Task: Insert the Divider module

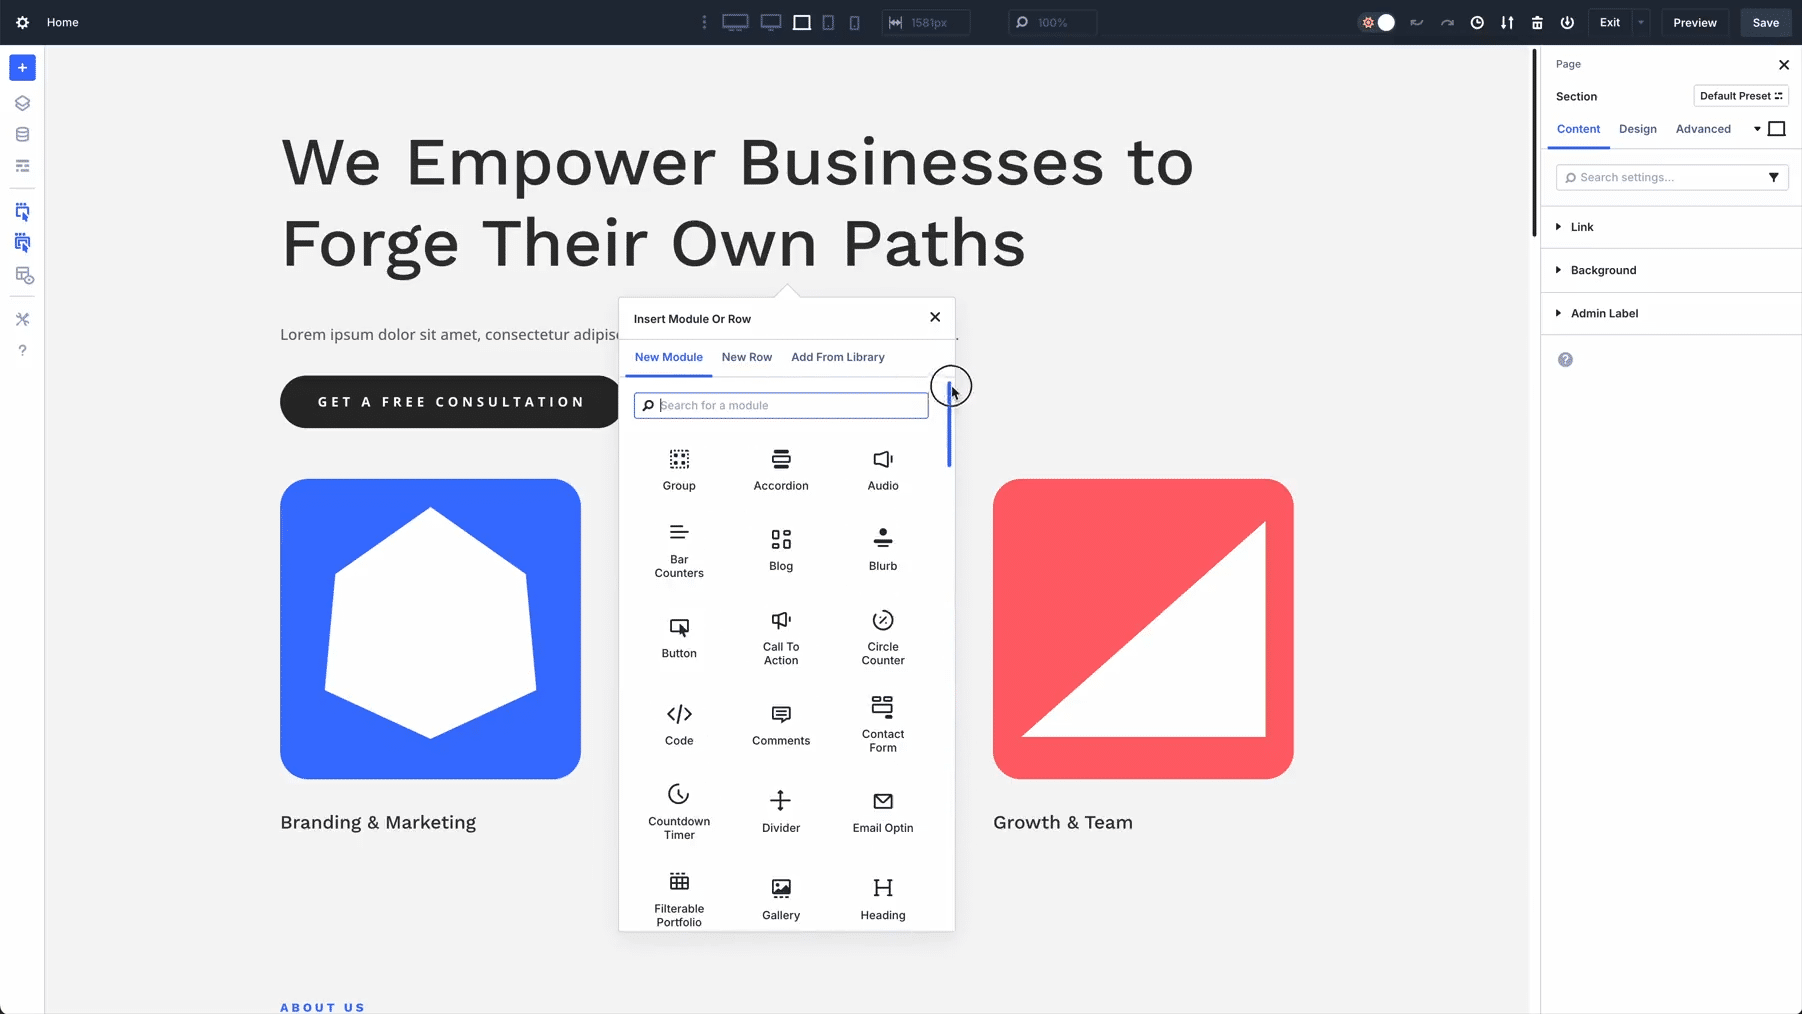Action: pos(781,812)
